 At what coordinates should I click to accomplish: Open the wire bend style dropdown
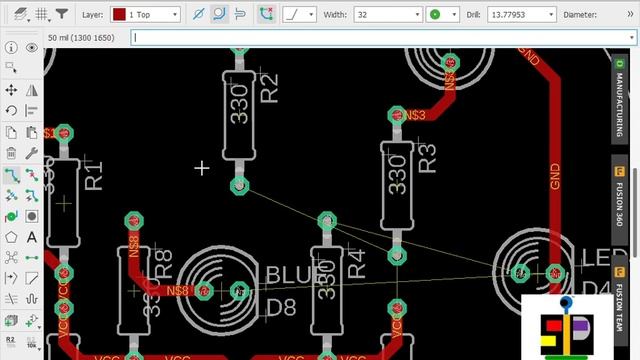tap(299, 15)
